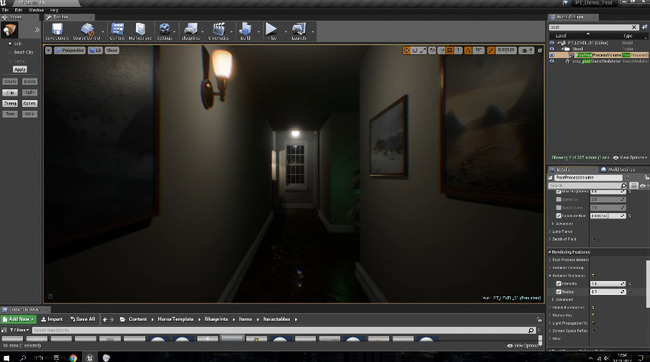This screenshot has height=362, width=650.
Task: Expand the modes panel chevron
Action: [x=37, y=30]
